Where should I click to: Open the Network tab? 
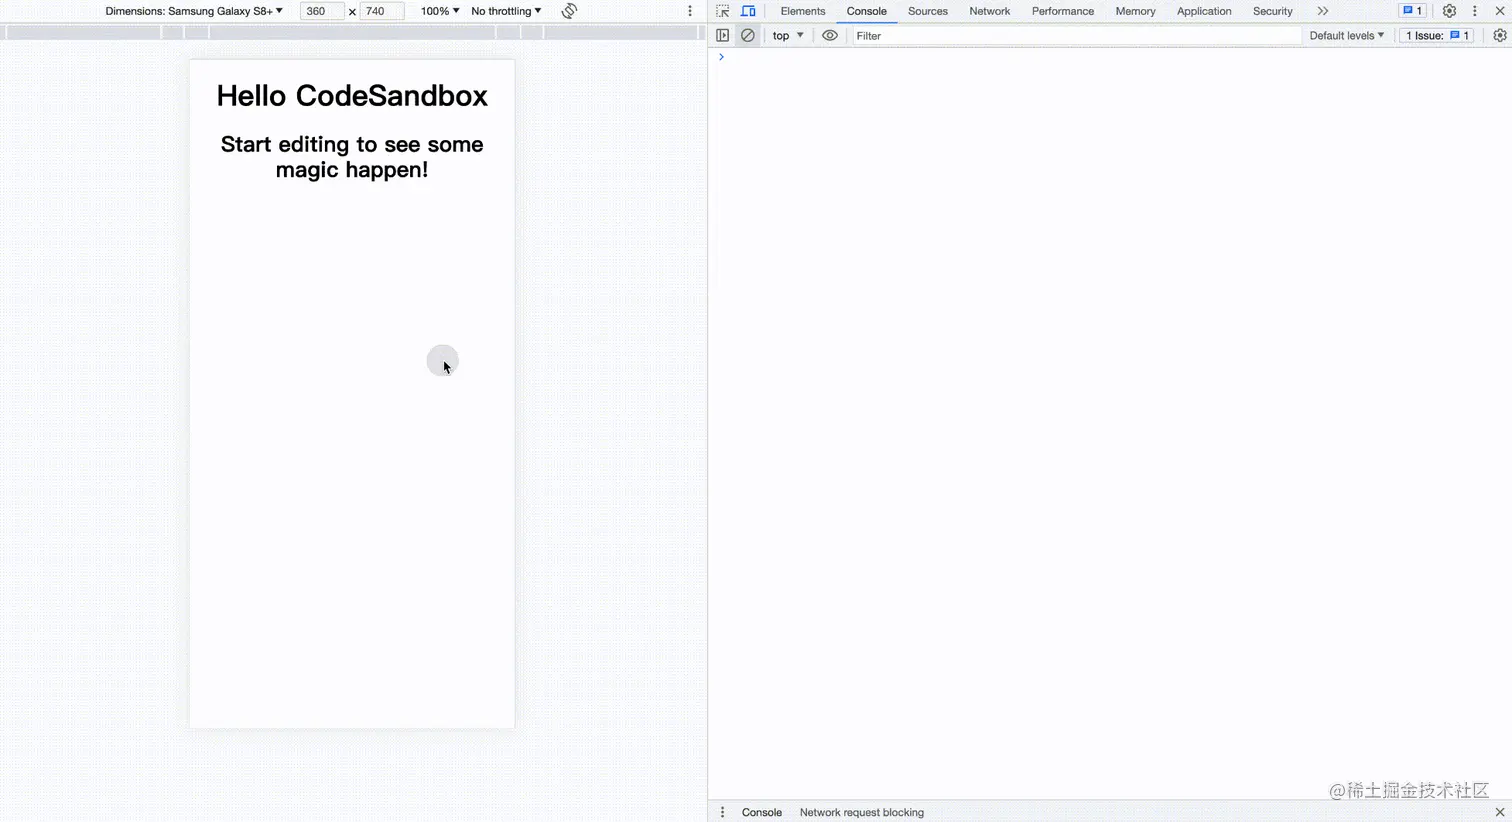pos(989,11)
